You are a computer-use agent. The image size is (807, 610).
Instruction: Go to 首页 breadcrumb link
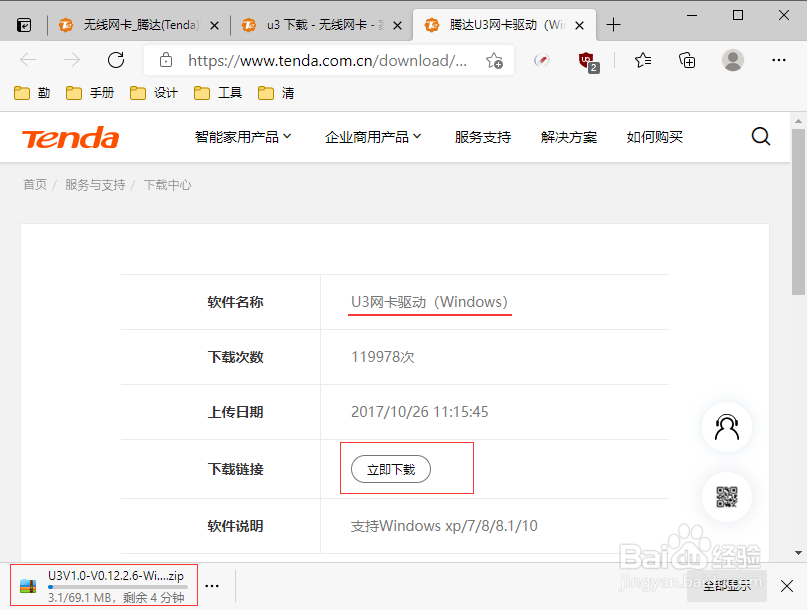click(35, 184)
